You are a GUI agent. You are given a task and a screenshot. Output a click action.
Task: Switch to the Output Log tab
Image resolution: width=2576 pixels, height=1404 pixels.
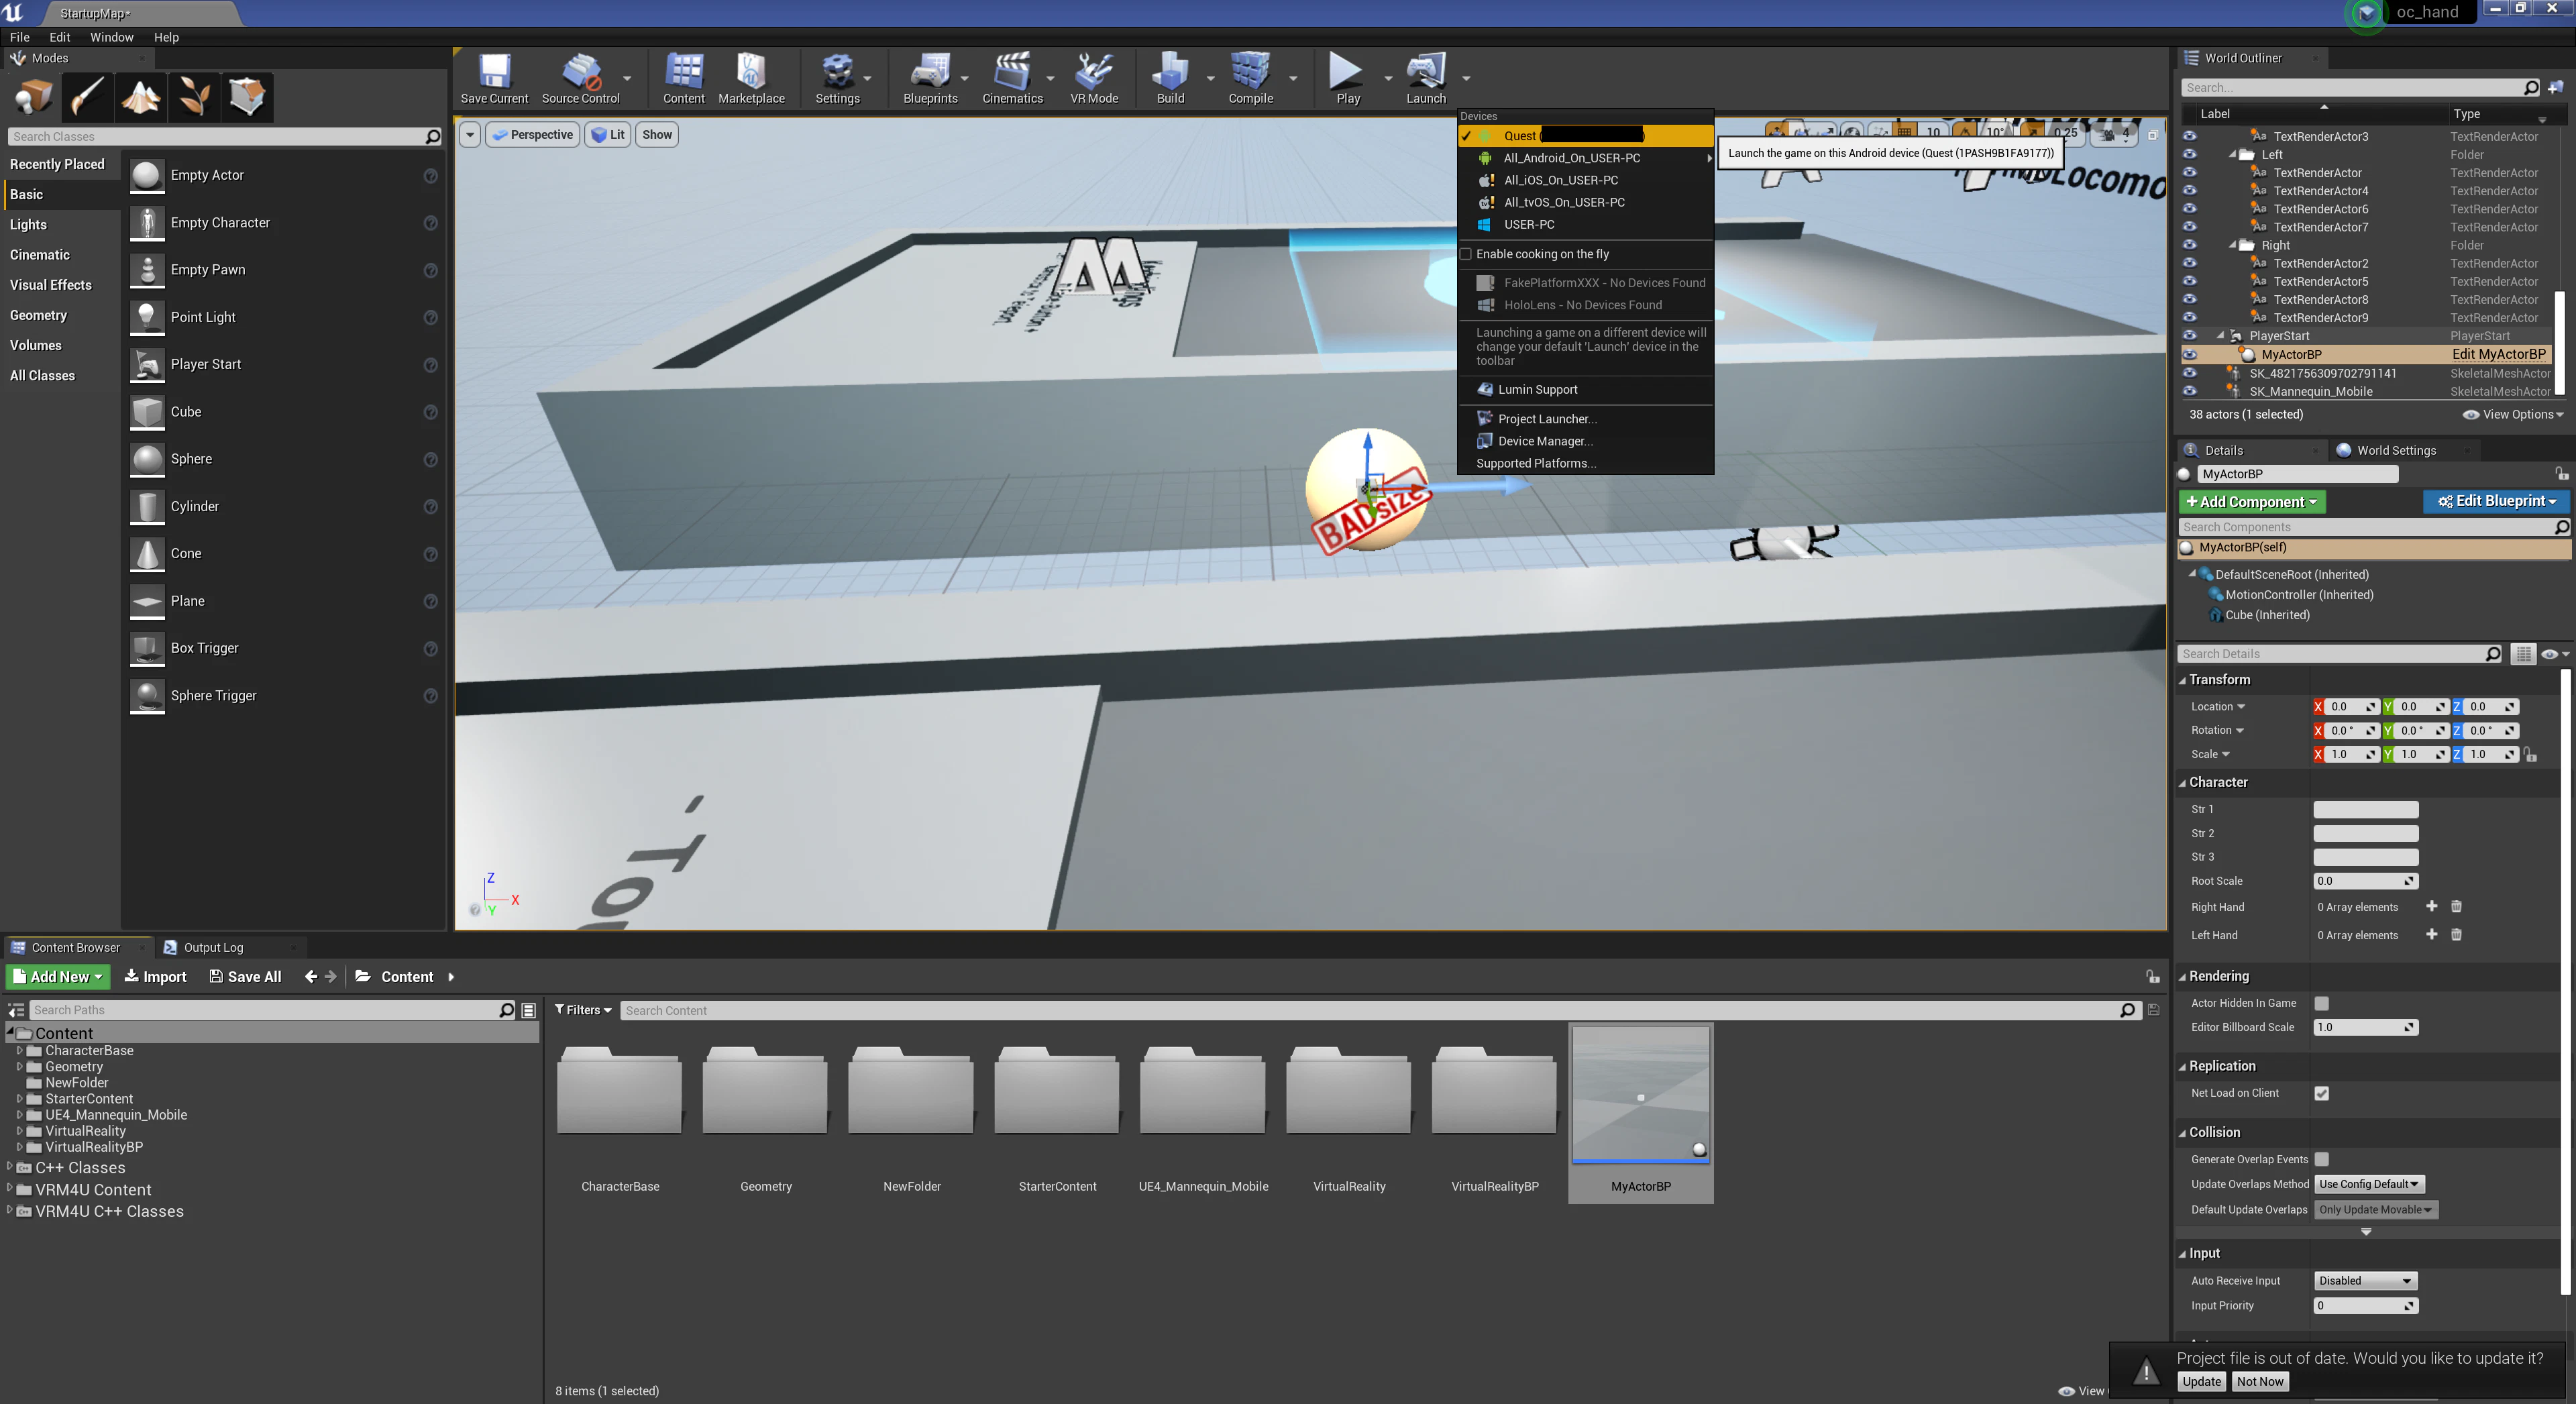213,947
